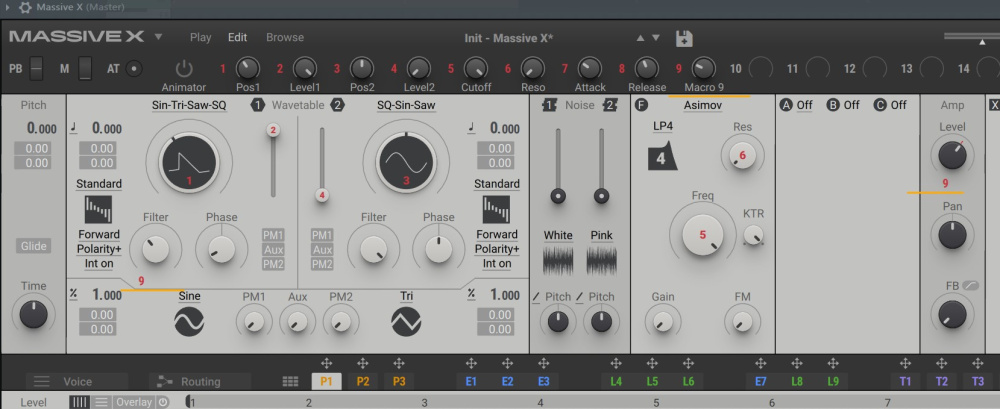
Task: Click the filter Freq knob
Action: [x=702, y=234]
